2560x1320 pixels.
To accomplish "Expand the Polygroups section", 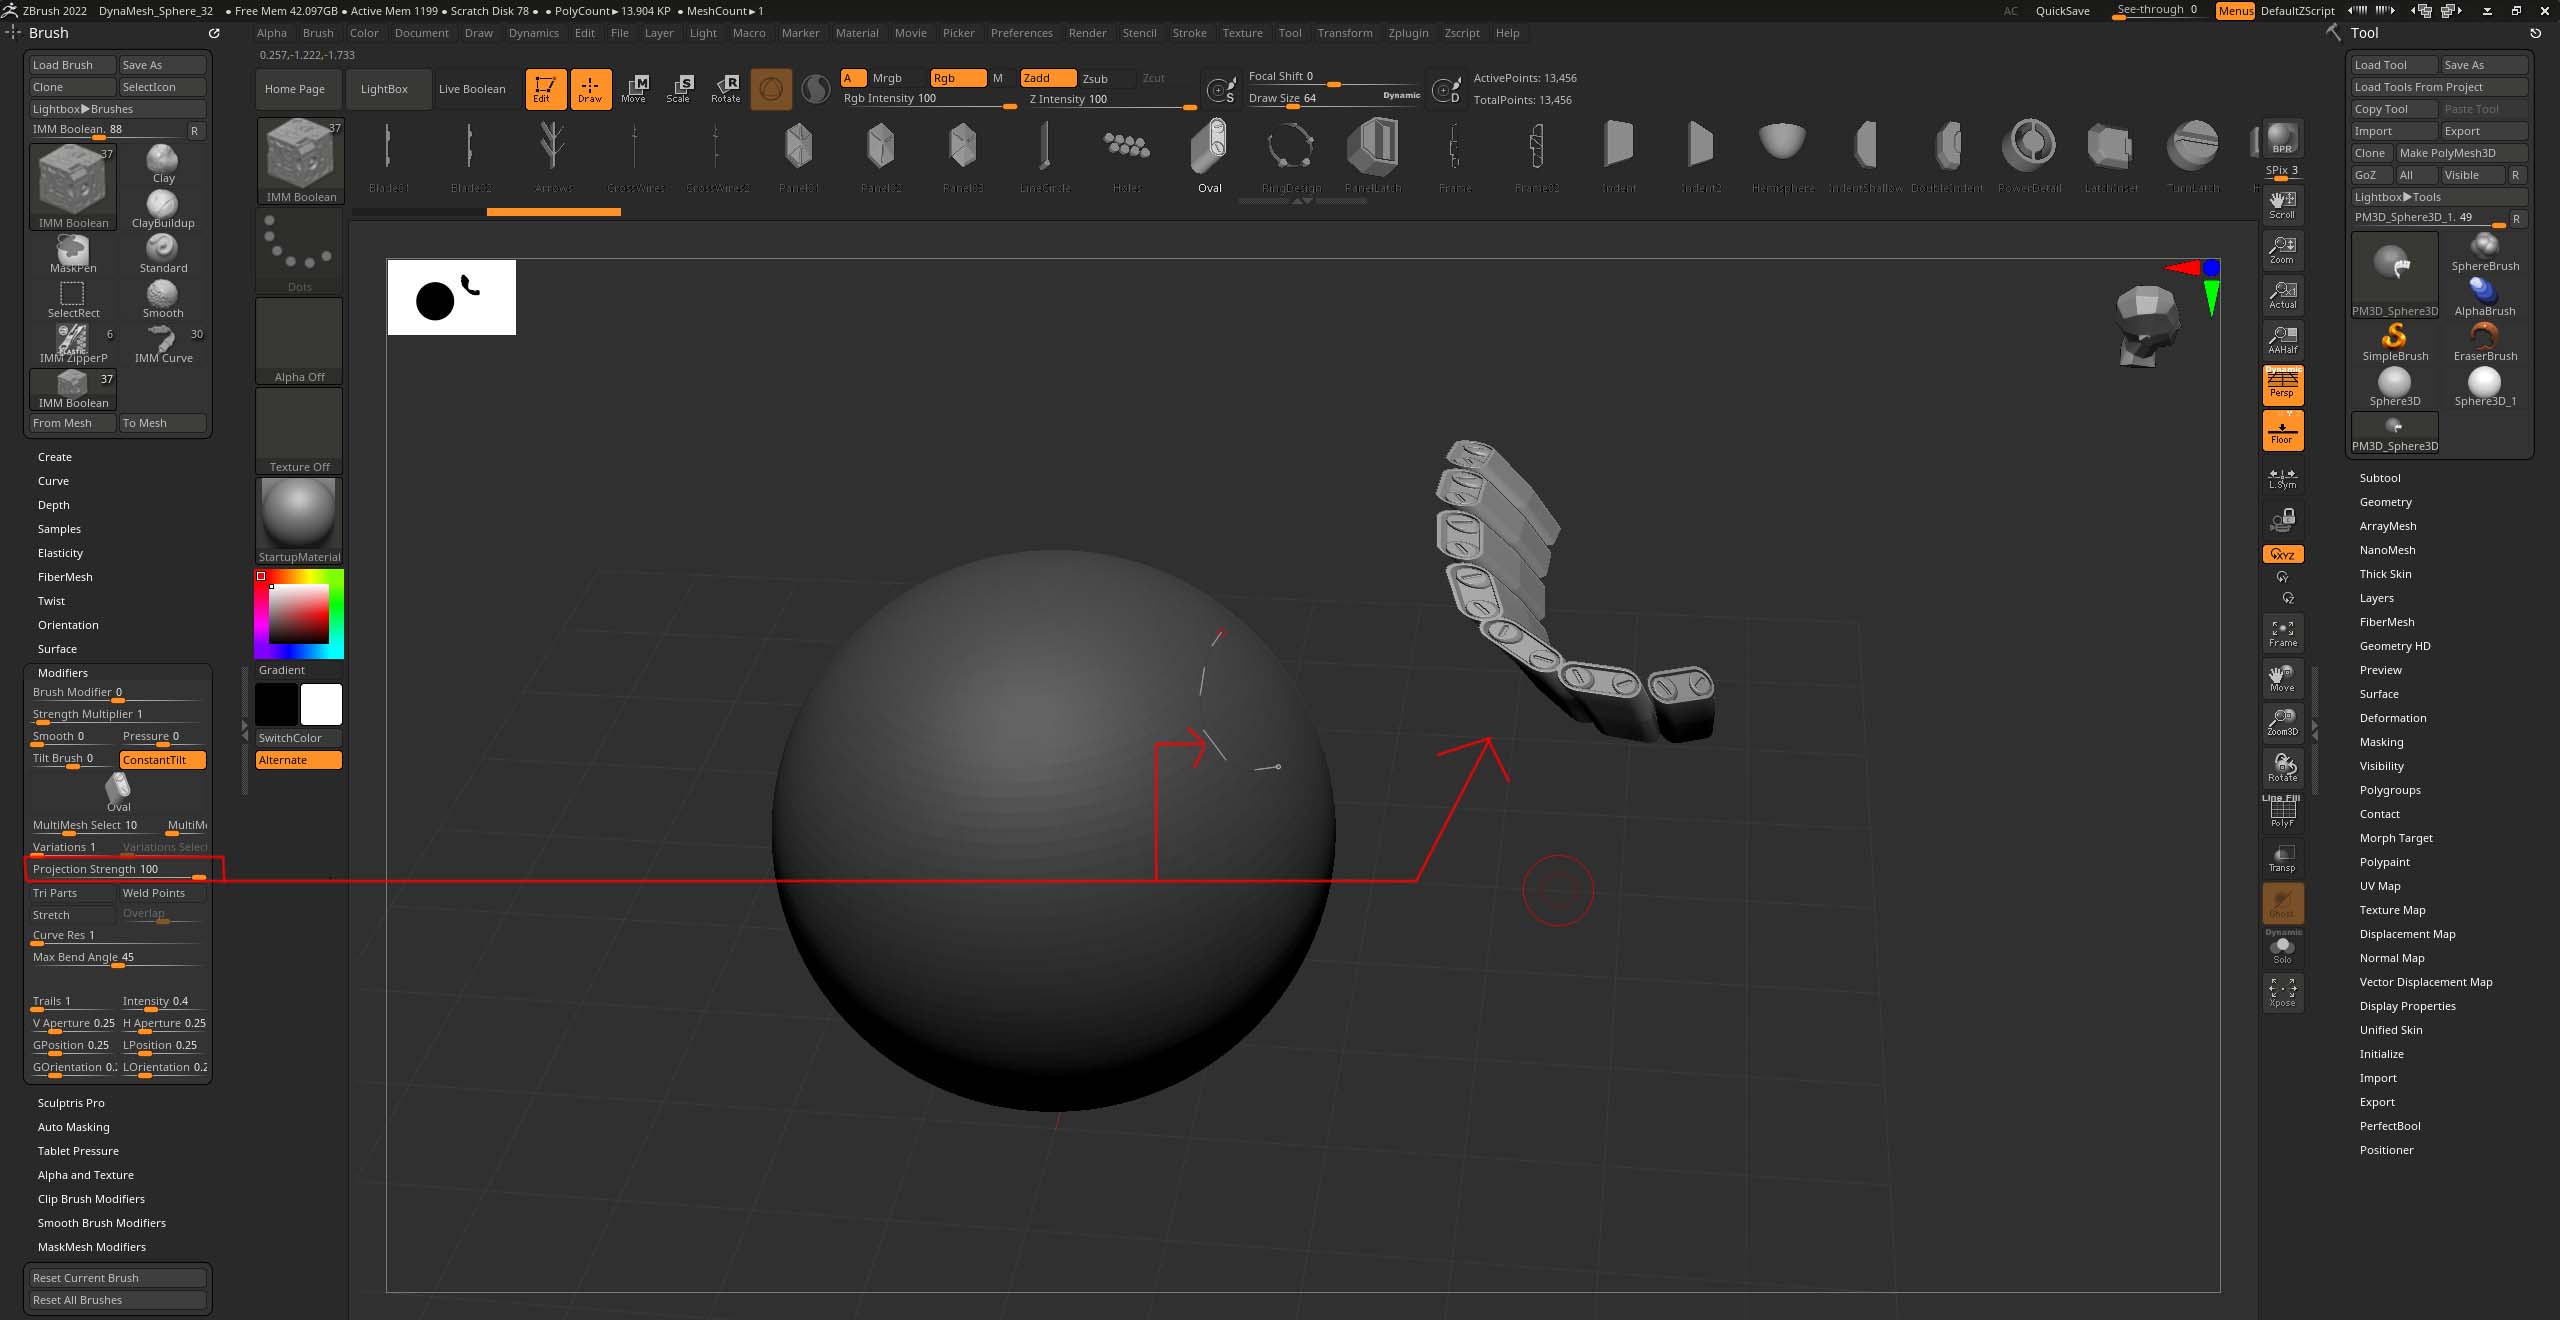I will 2390,790.
